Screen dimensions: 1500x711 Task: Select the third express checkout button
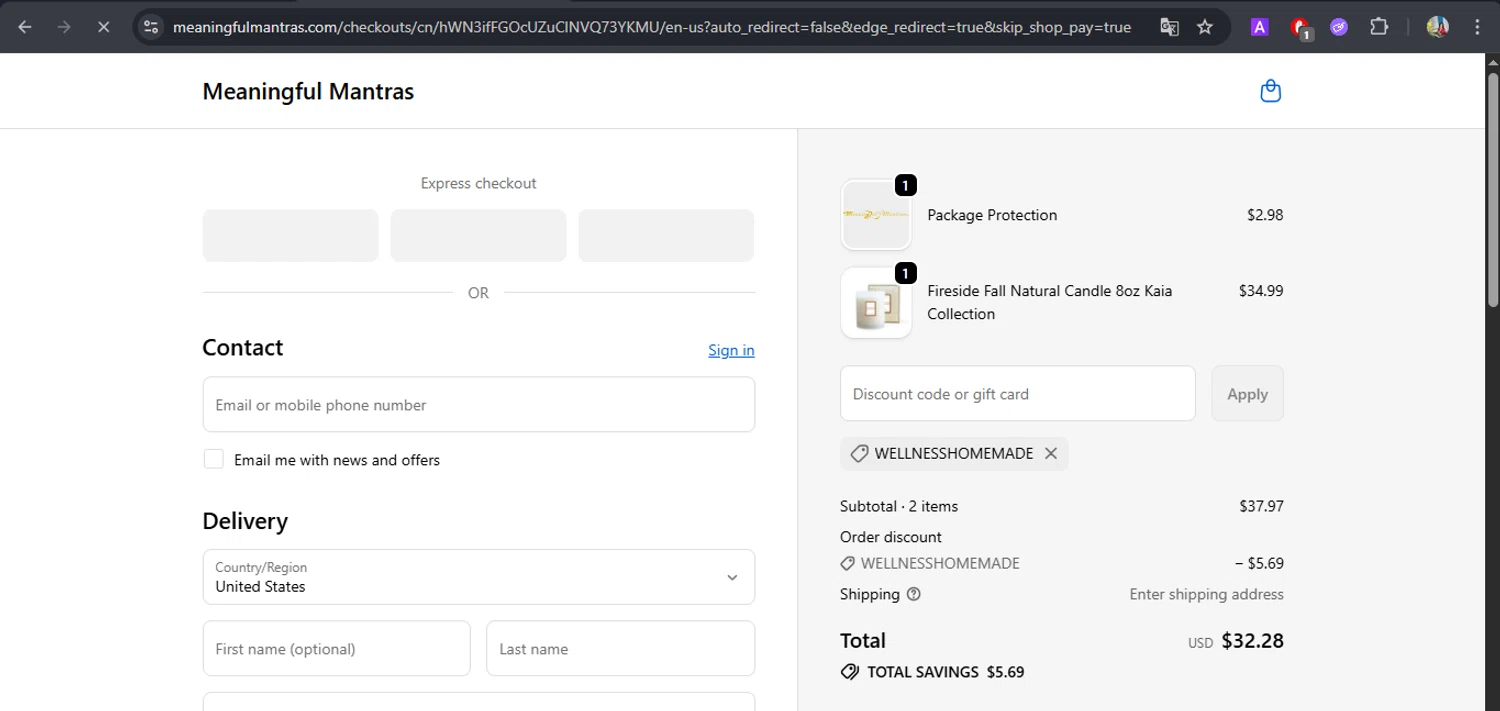666,235
